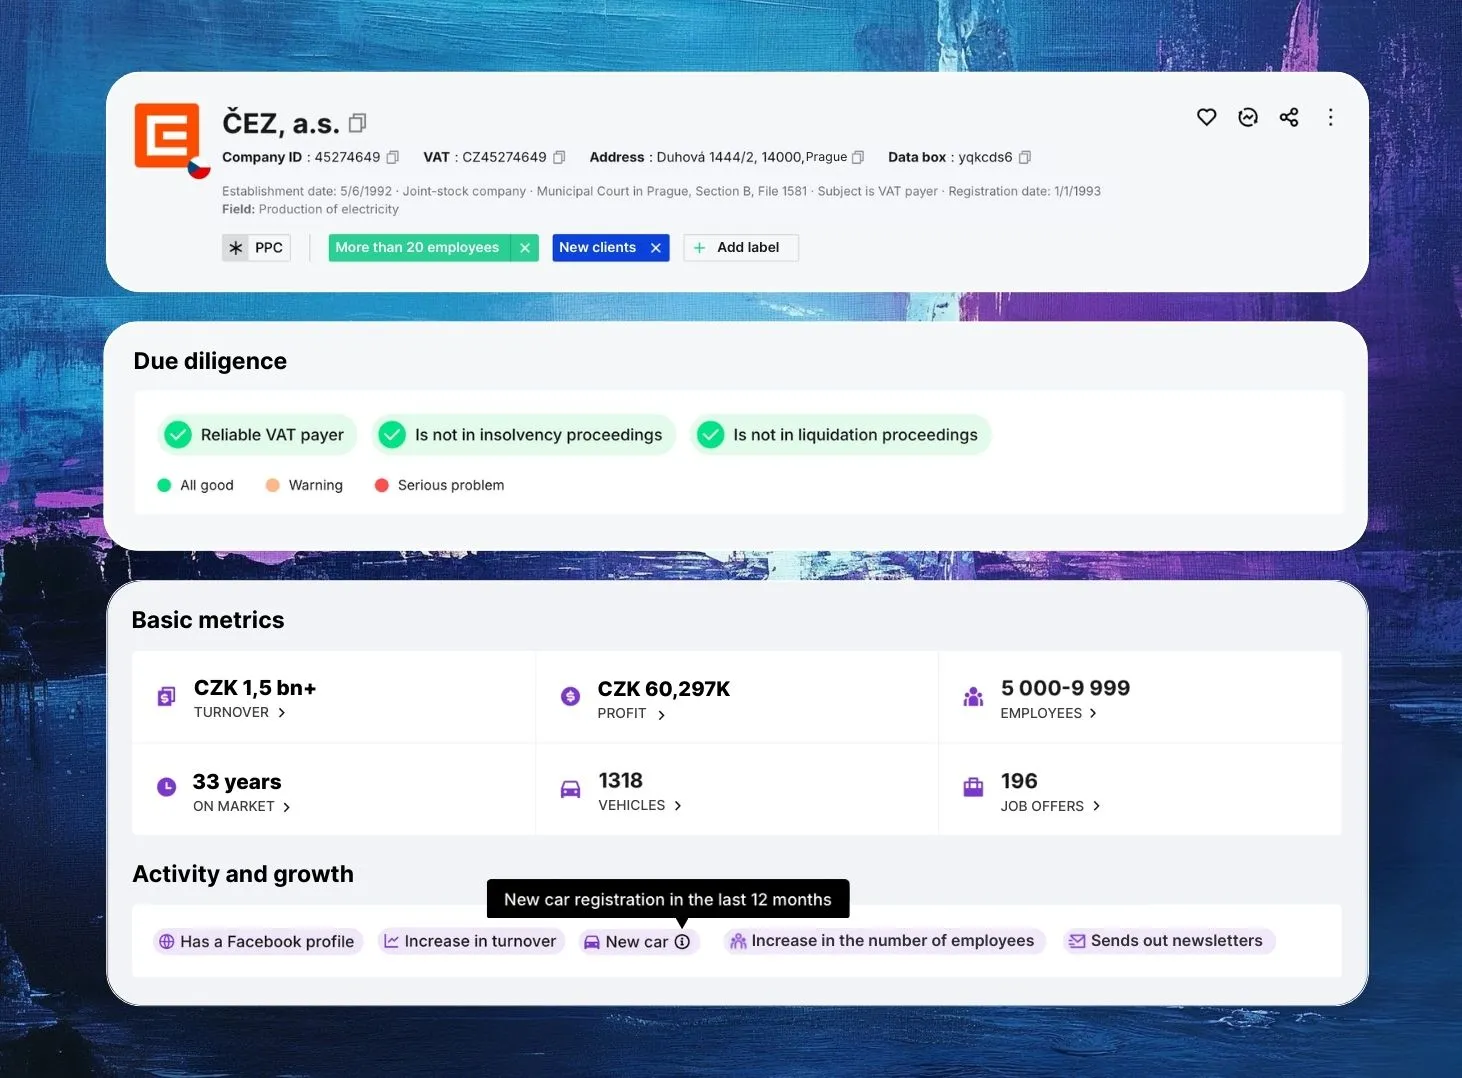Click the share icon
Screen dimensions: 1462x1078
pyautogui.click(x=1289, y=117)
